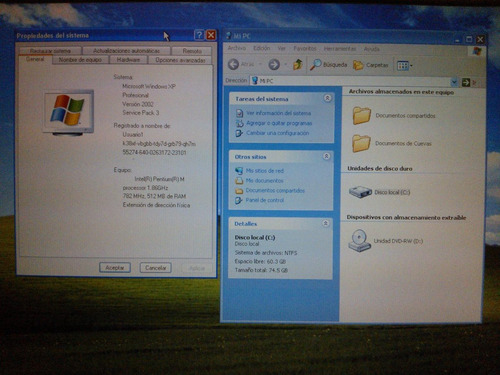Click Service Pack 3 text

(141, 113)
